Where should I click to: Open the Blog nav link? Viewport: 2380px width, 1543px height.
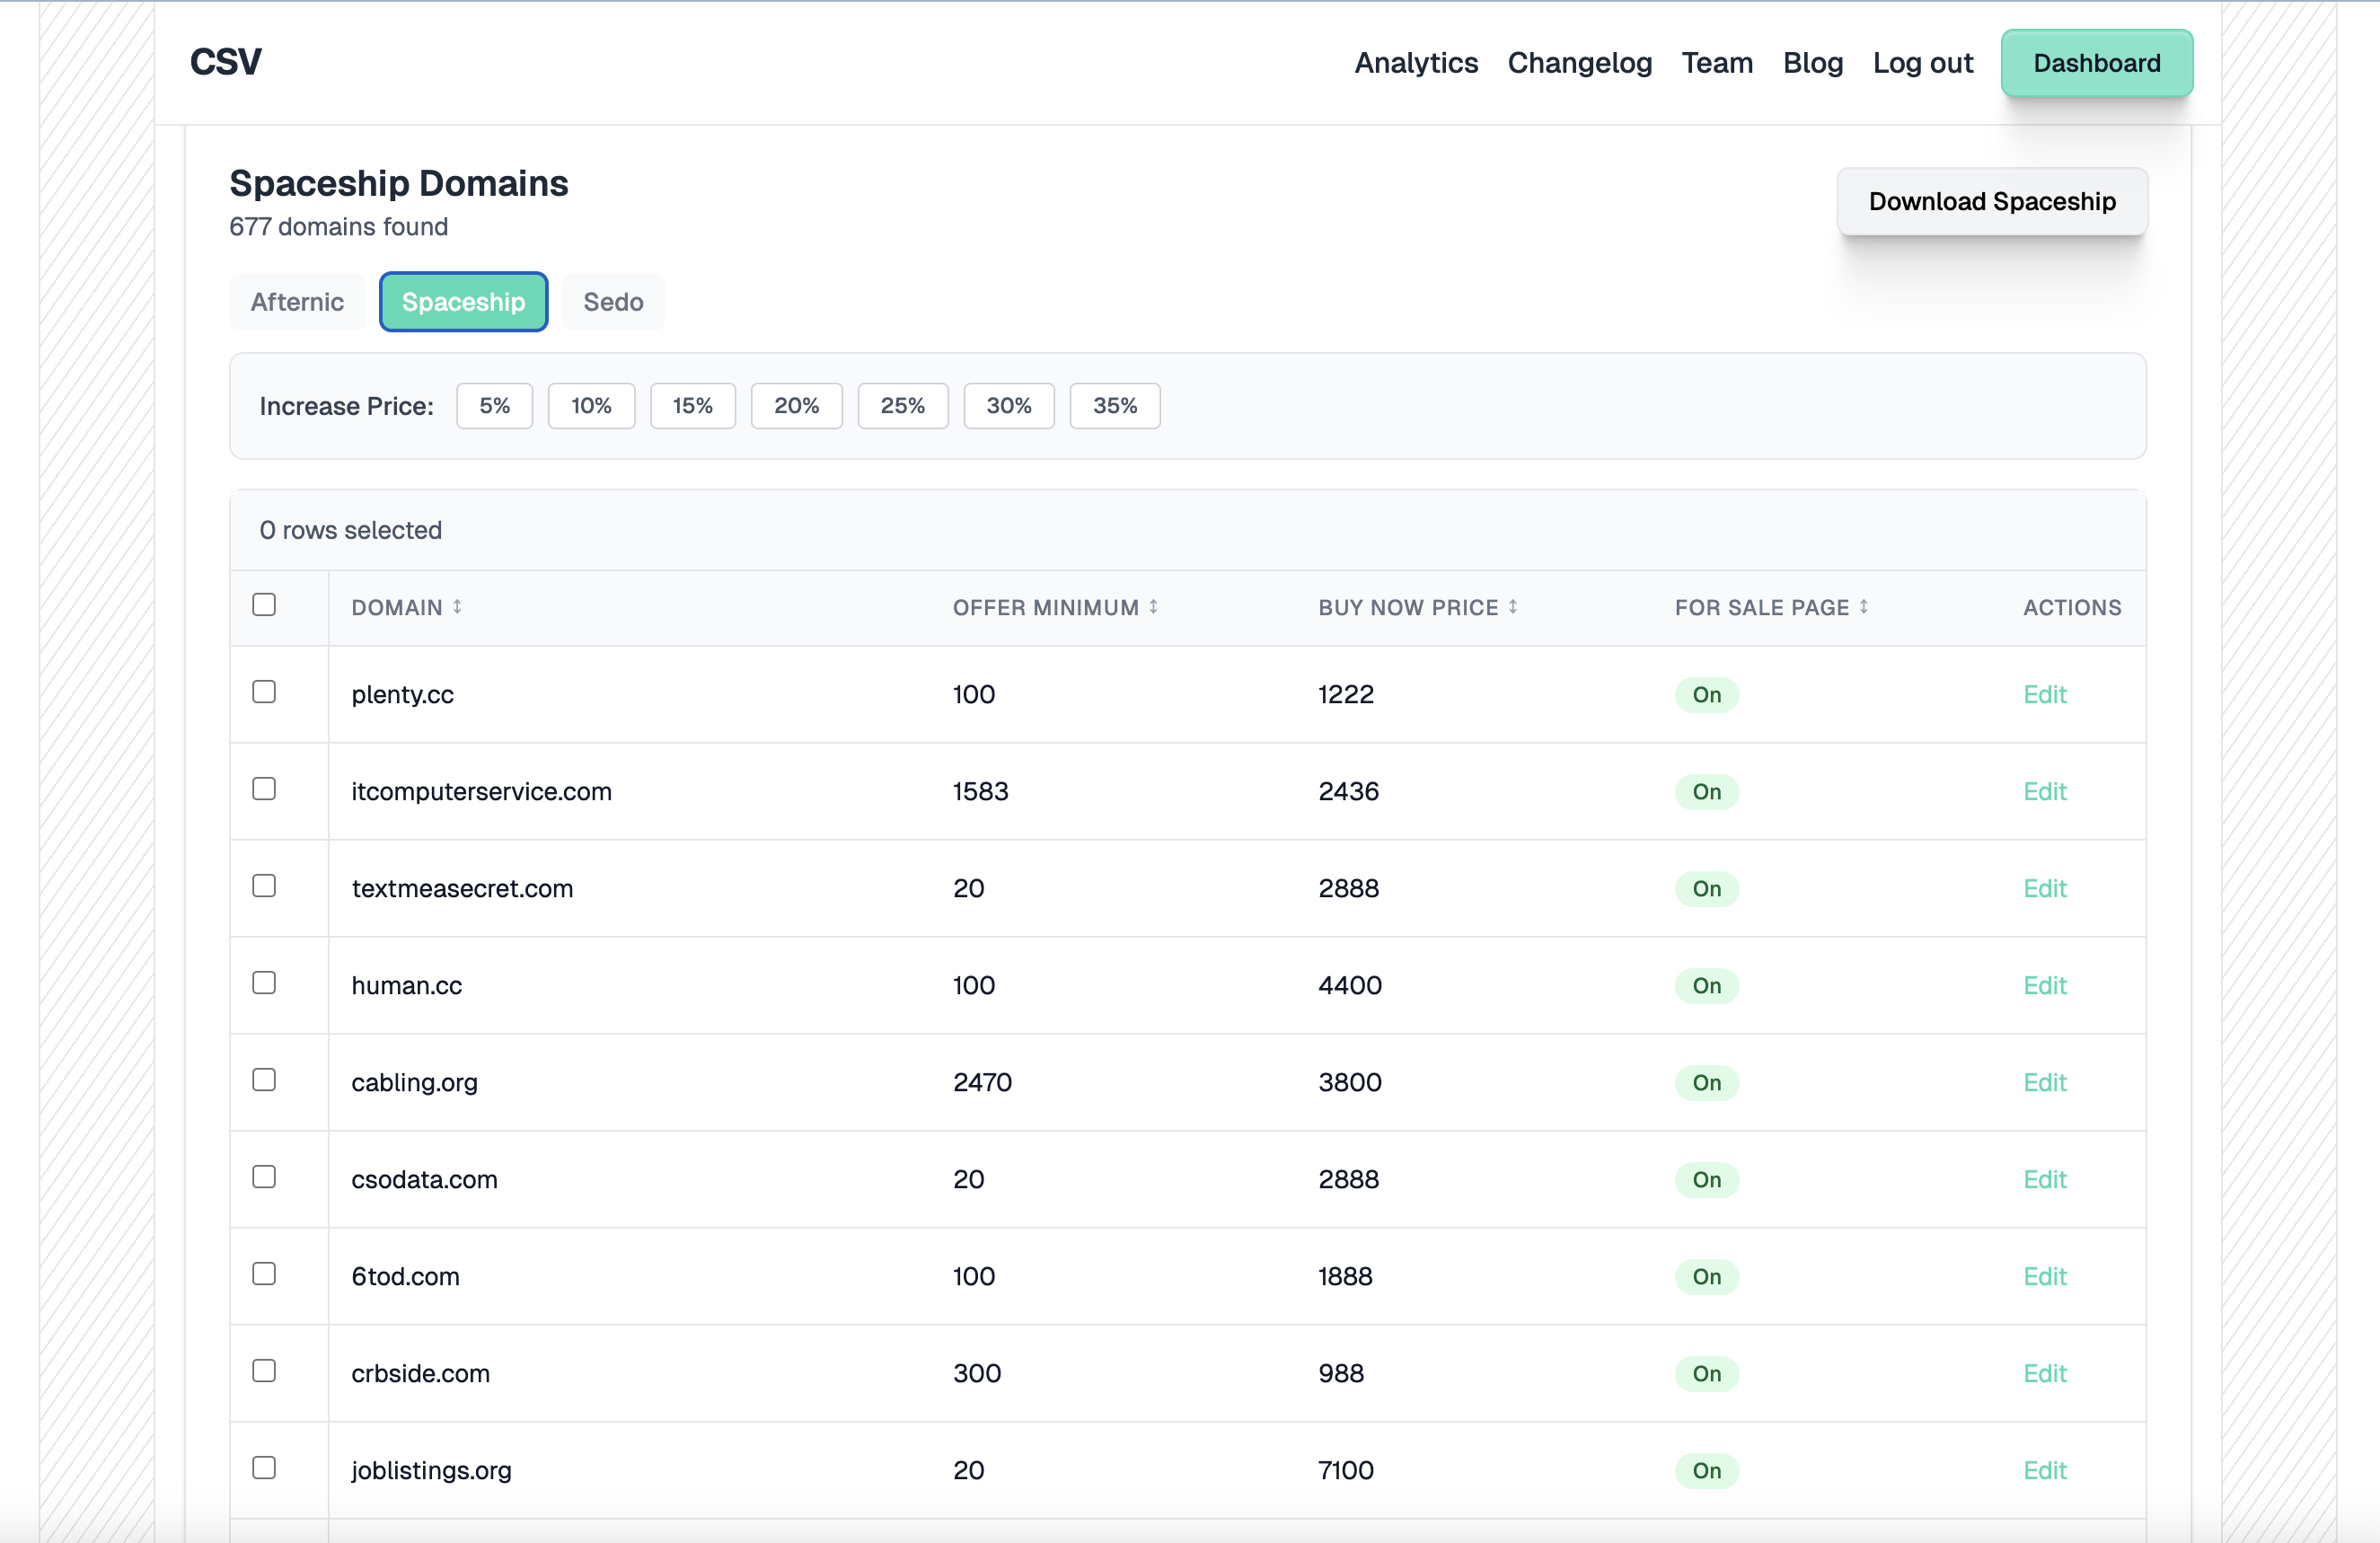coord(1813,62)
